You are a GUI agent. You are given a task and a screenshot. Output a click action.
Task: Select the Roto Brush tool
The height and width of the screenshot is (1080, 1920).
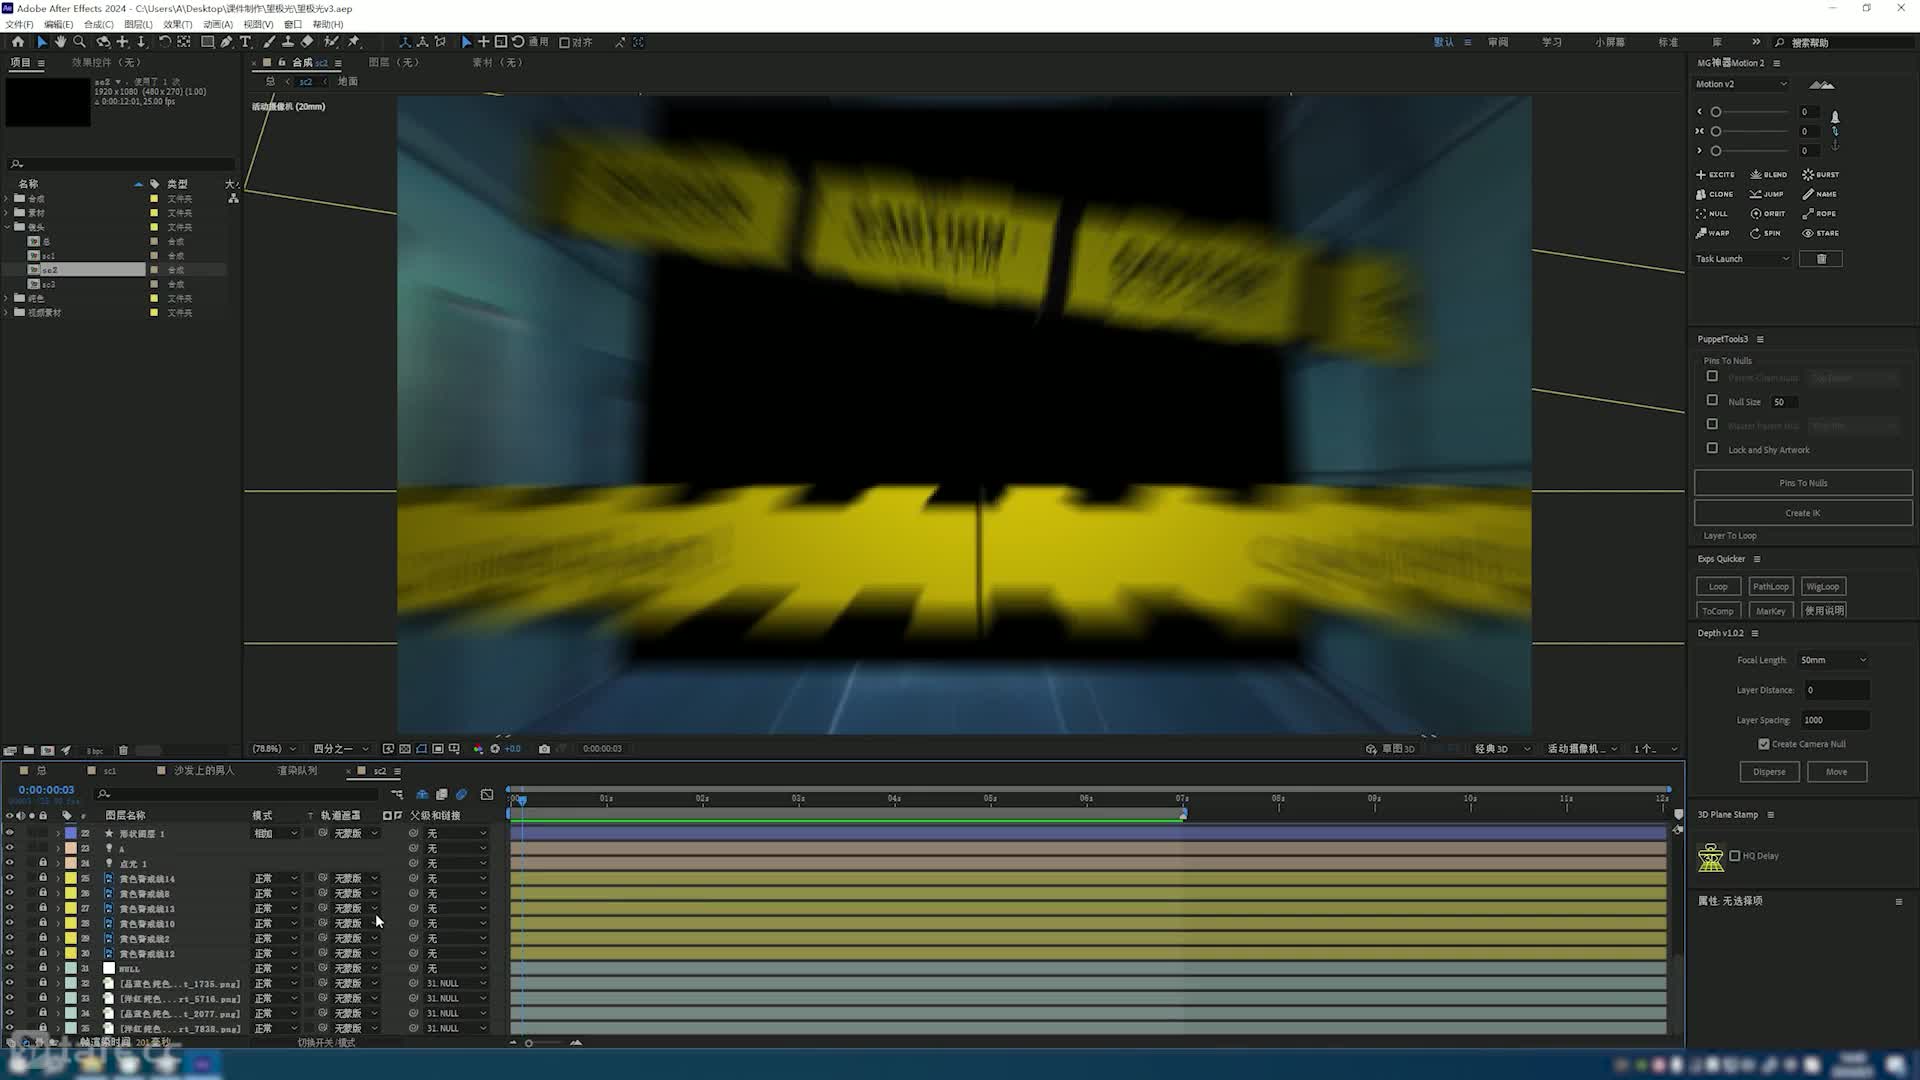(331, 42)
